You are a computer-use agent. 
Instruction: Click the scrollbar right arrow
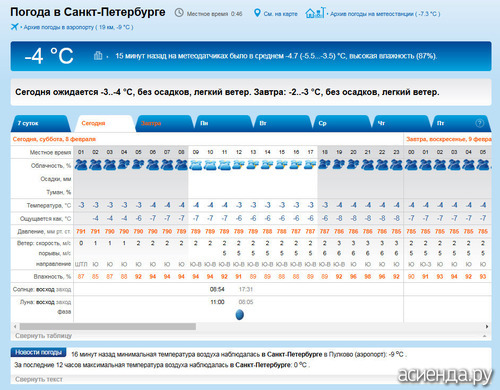pos(487,326)
